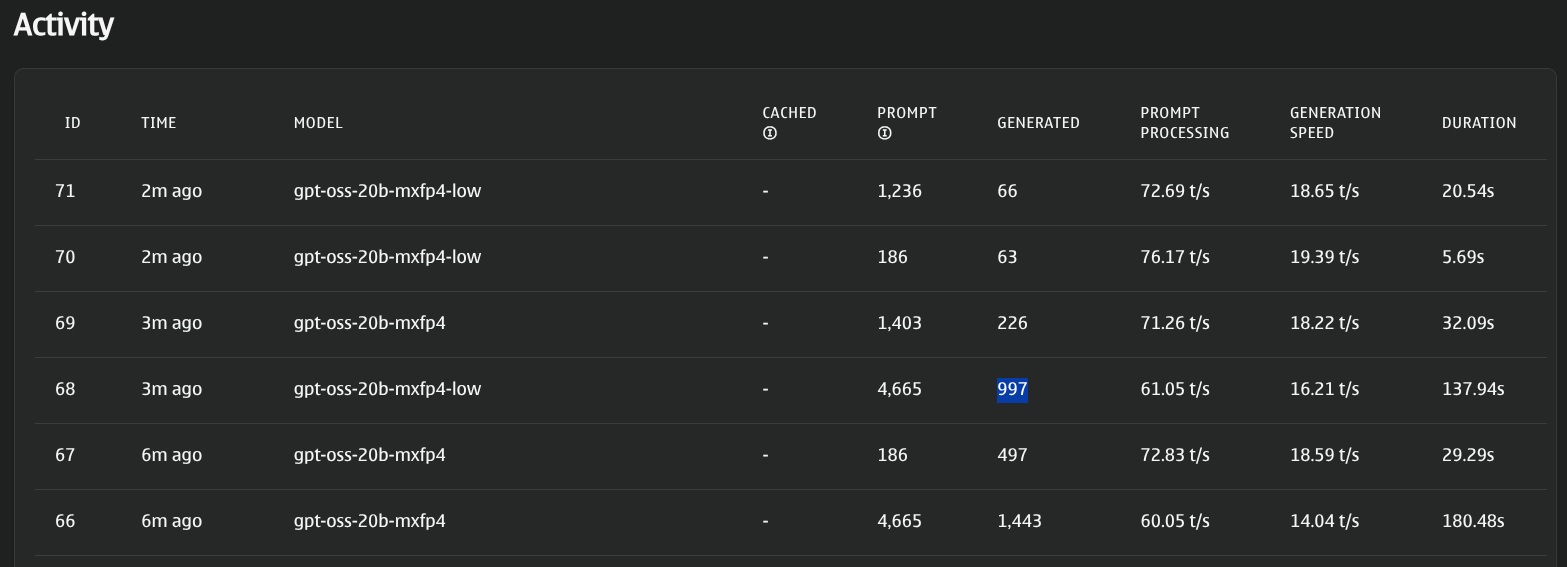Click the info icon under PROMPT header
Image resolution: width=1567 pixels, height=567 pixels.
[x=884, y=134]
